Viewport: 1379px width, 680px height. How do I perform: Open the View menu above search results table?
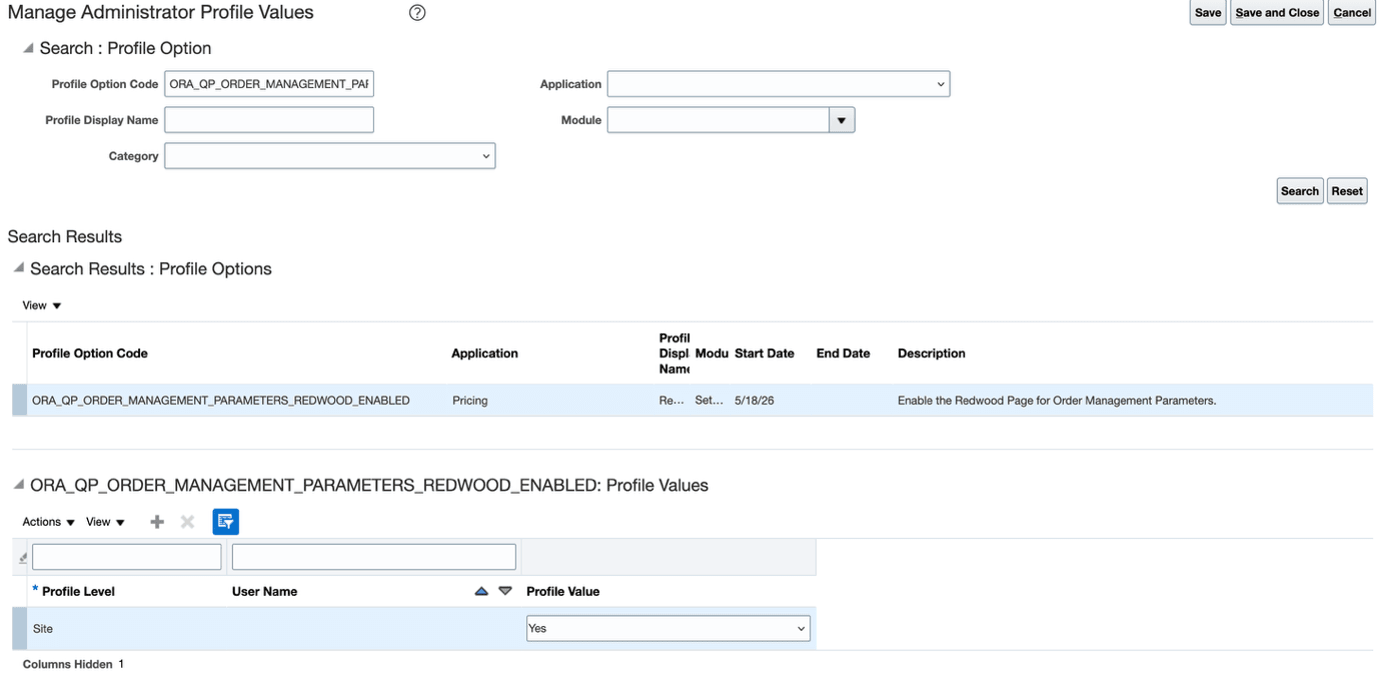pos(42,305)
